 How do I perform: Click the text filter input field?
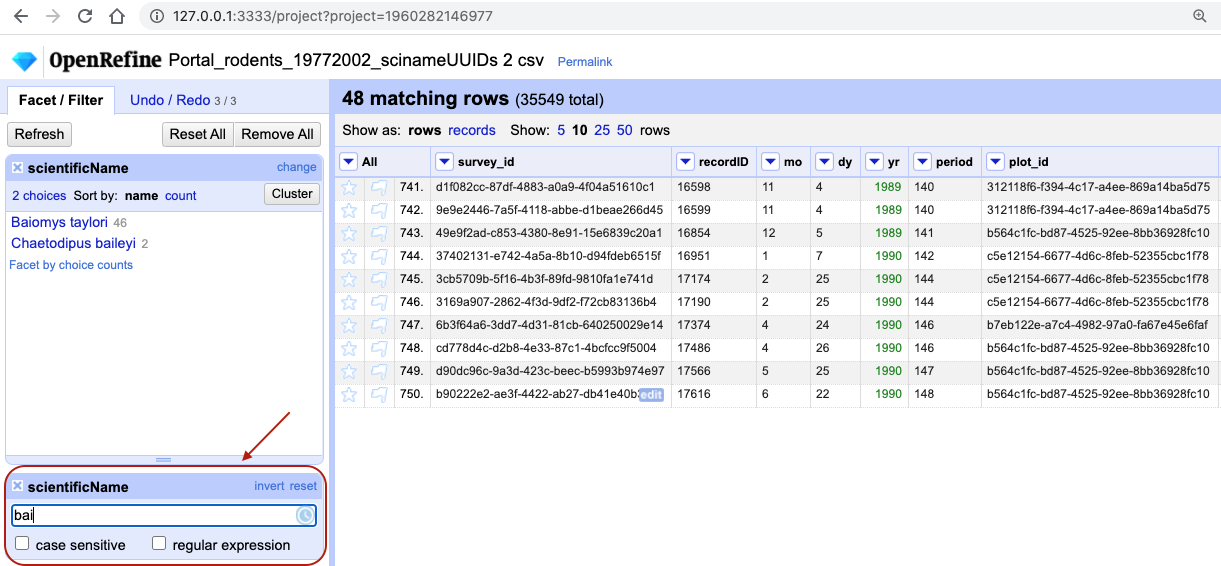coord(153,516)
